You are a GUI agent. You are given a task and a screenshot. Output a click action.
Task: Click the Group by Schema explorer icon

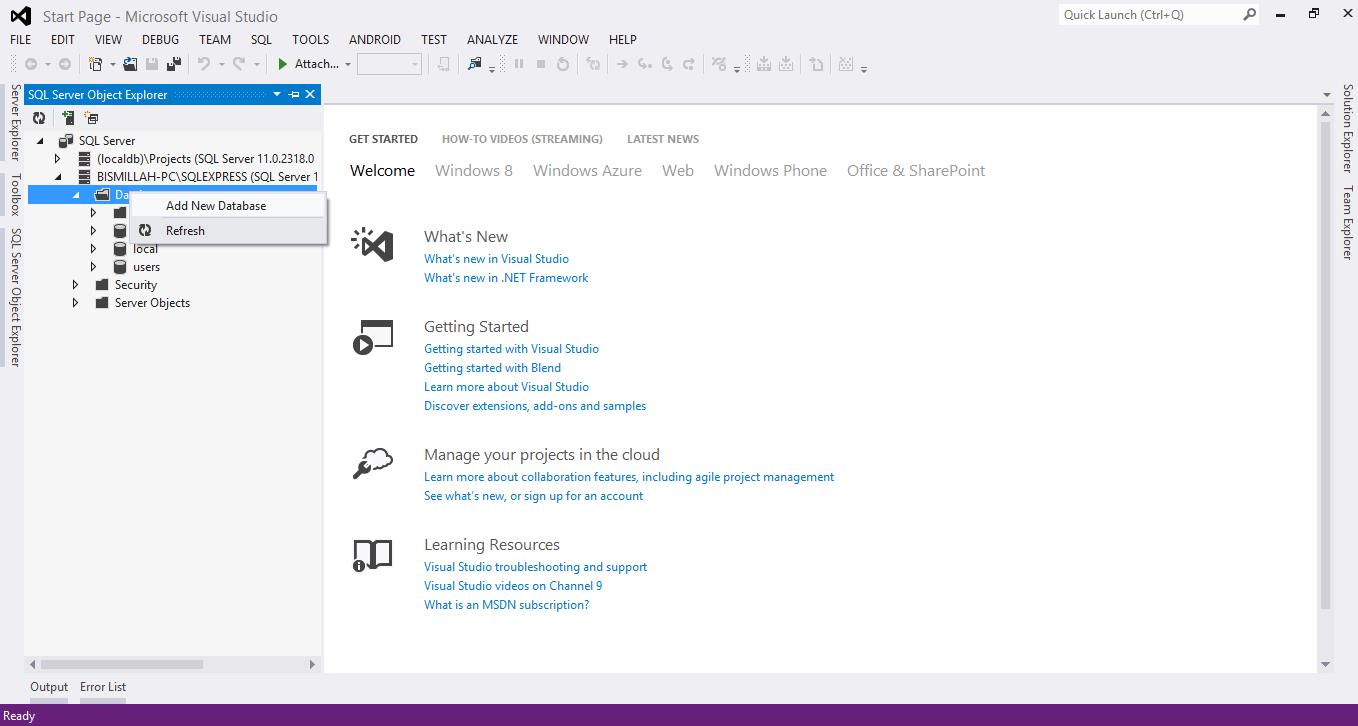click(x=91, y=118)
